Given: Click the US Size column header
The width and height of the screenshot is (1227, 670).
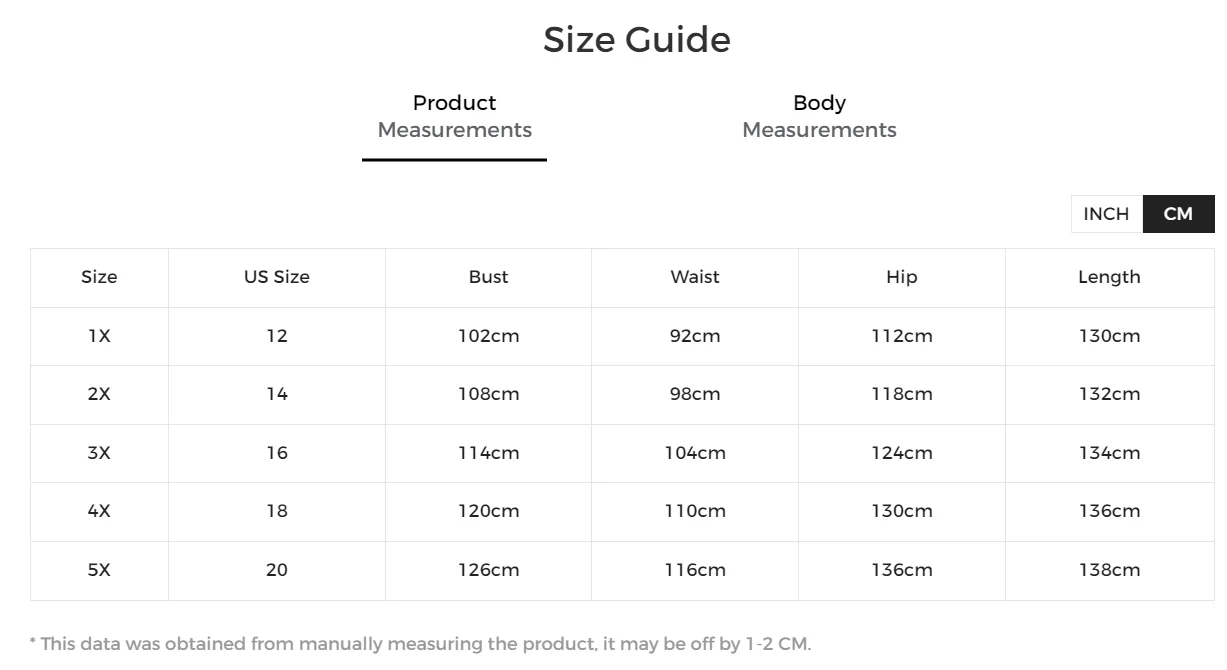Looking at the screenshot, I should (277, 278).
